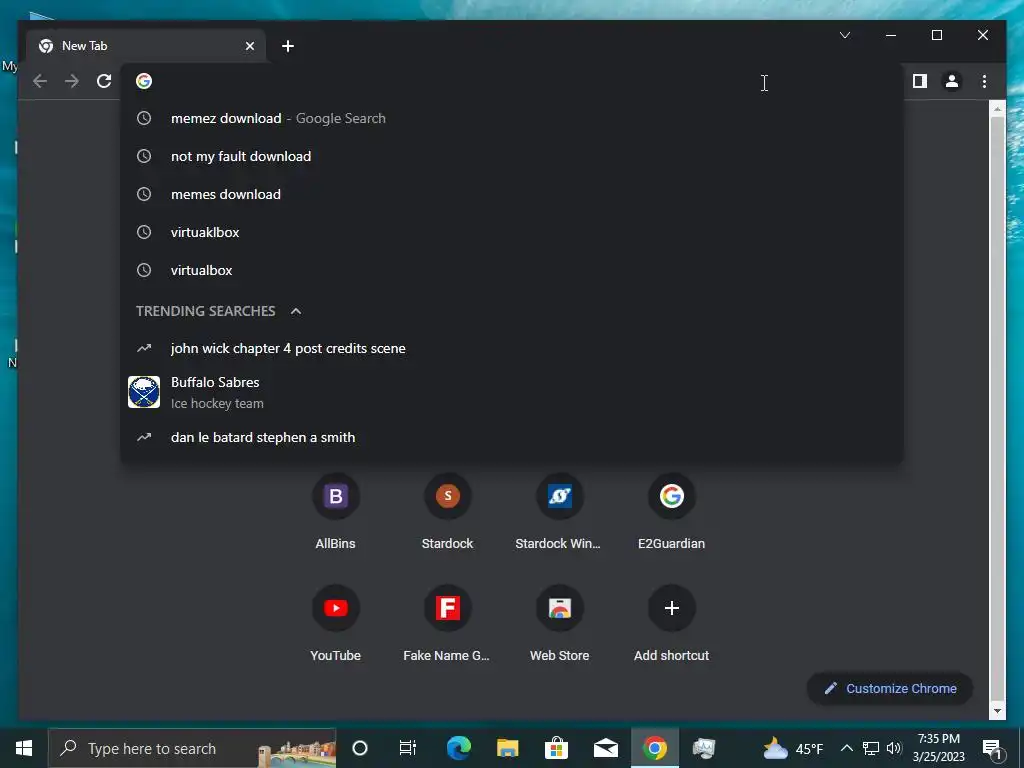The width and height of the screenshot is (1024, 768).
Task: Open File Explorer from taskbar
Action: [x=507, y=748]
